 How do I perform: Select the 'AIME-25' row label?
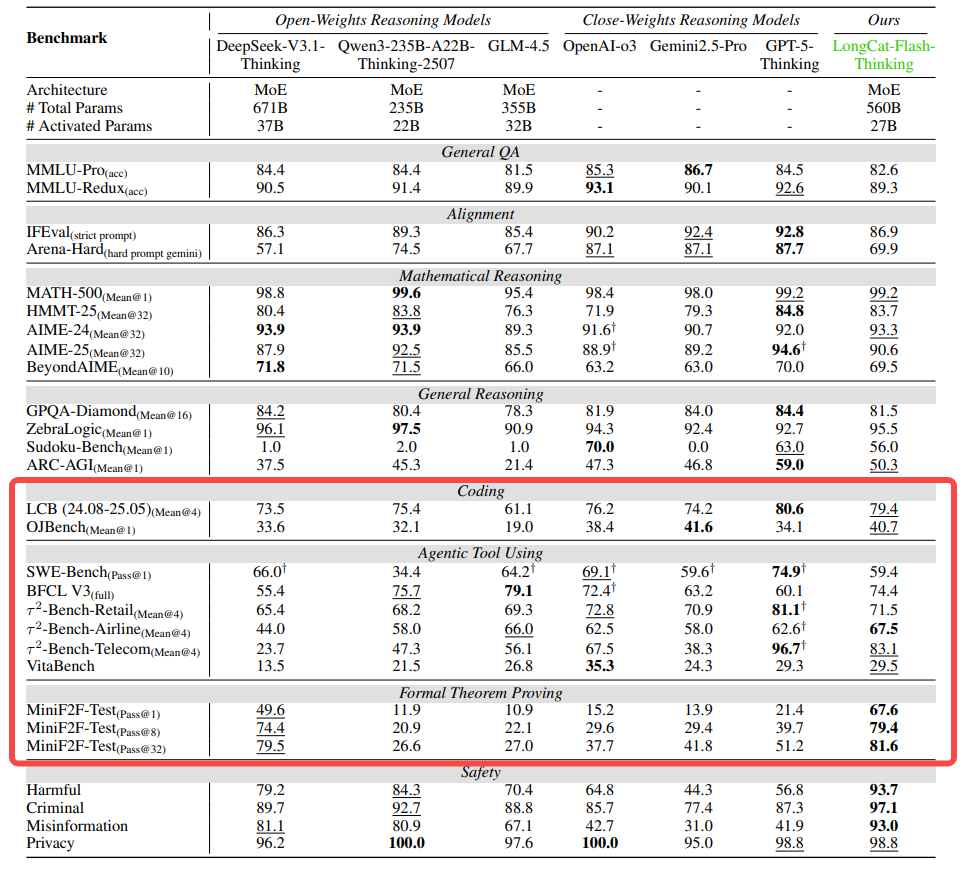click(85, 350)
